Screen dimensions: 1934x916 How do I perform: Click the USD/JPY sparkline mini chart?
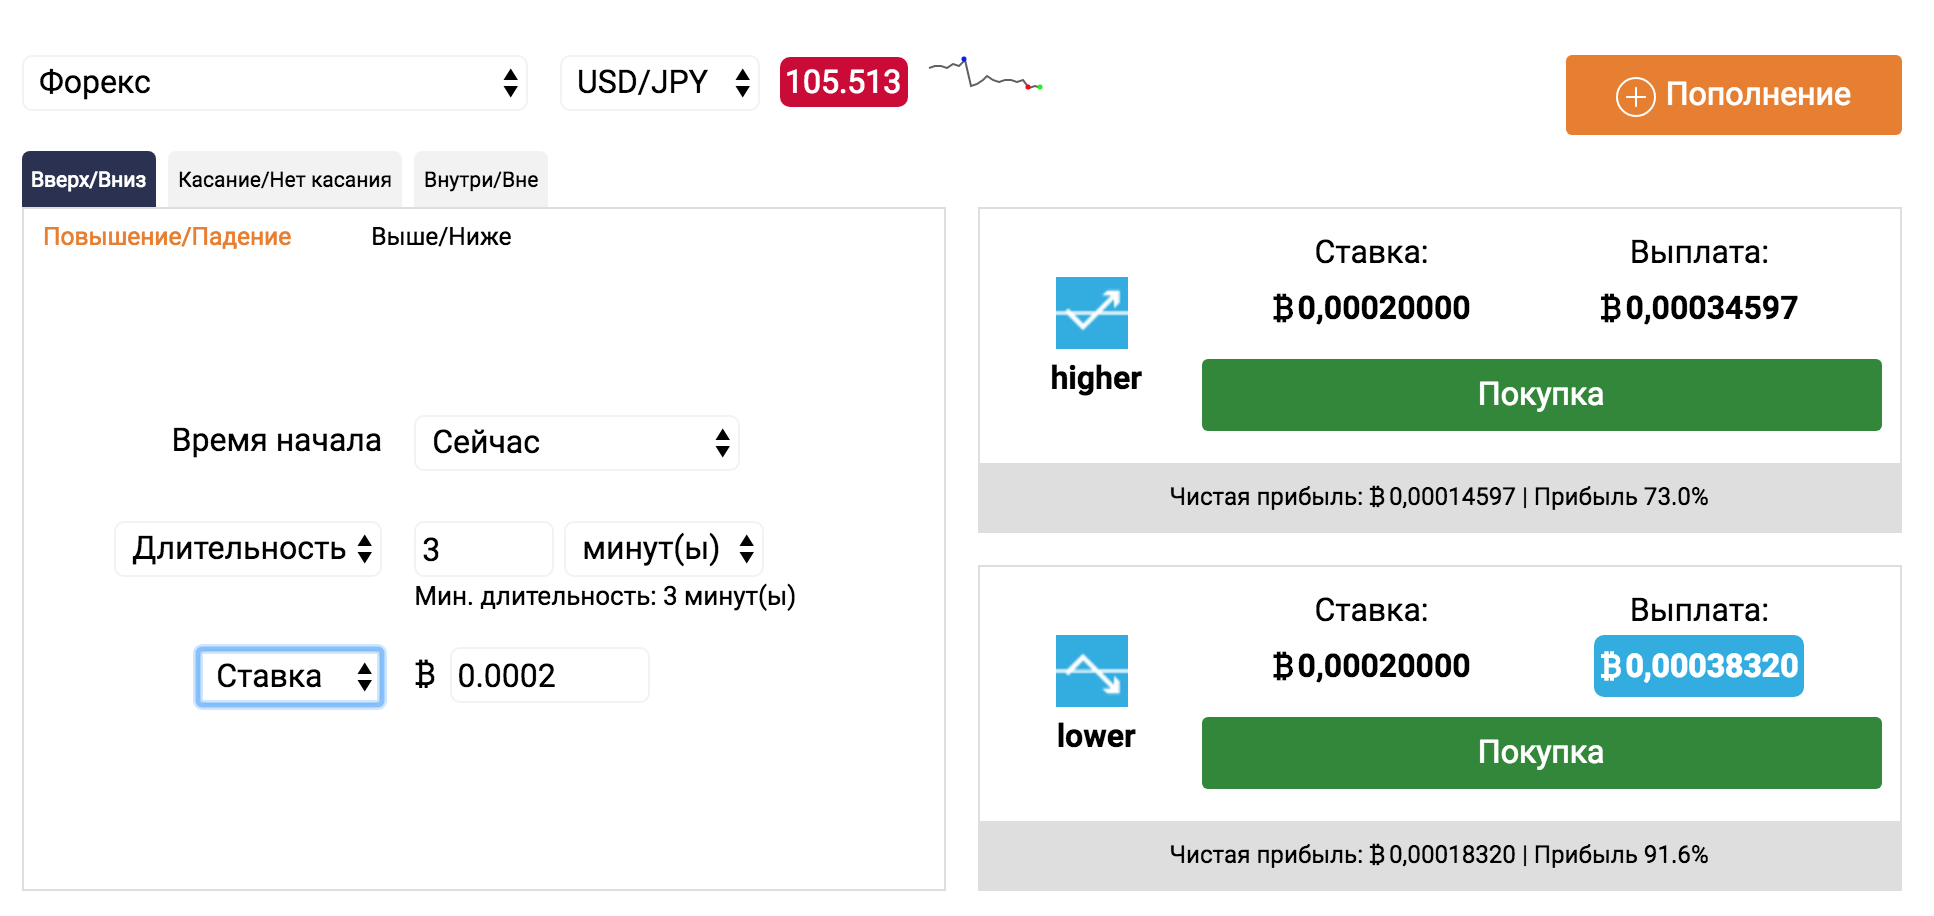985,76
